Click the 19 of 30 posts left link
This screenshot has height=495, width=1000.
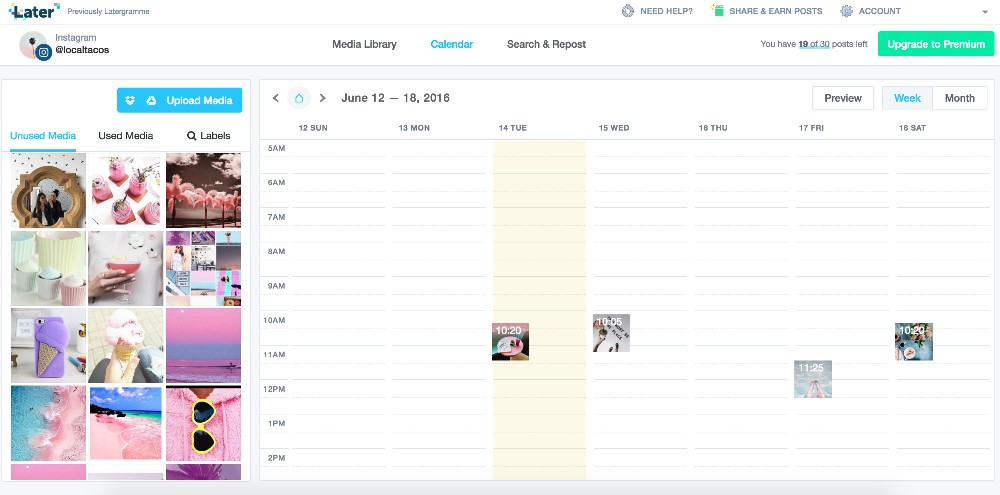tap(814, 45)
